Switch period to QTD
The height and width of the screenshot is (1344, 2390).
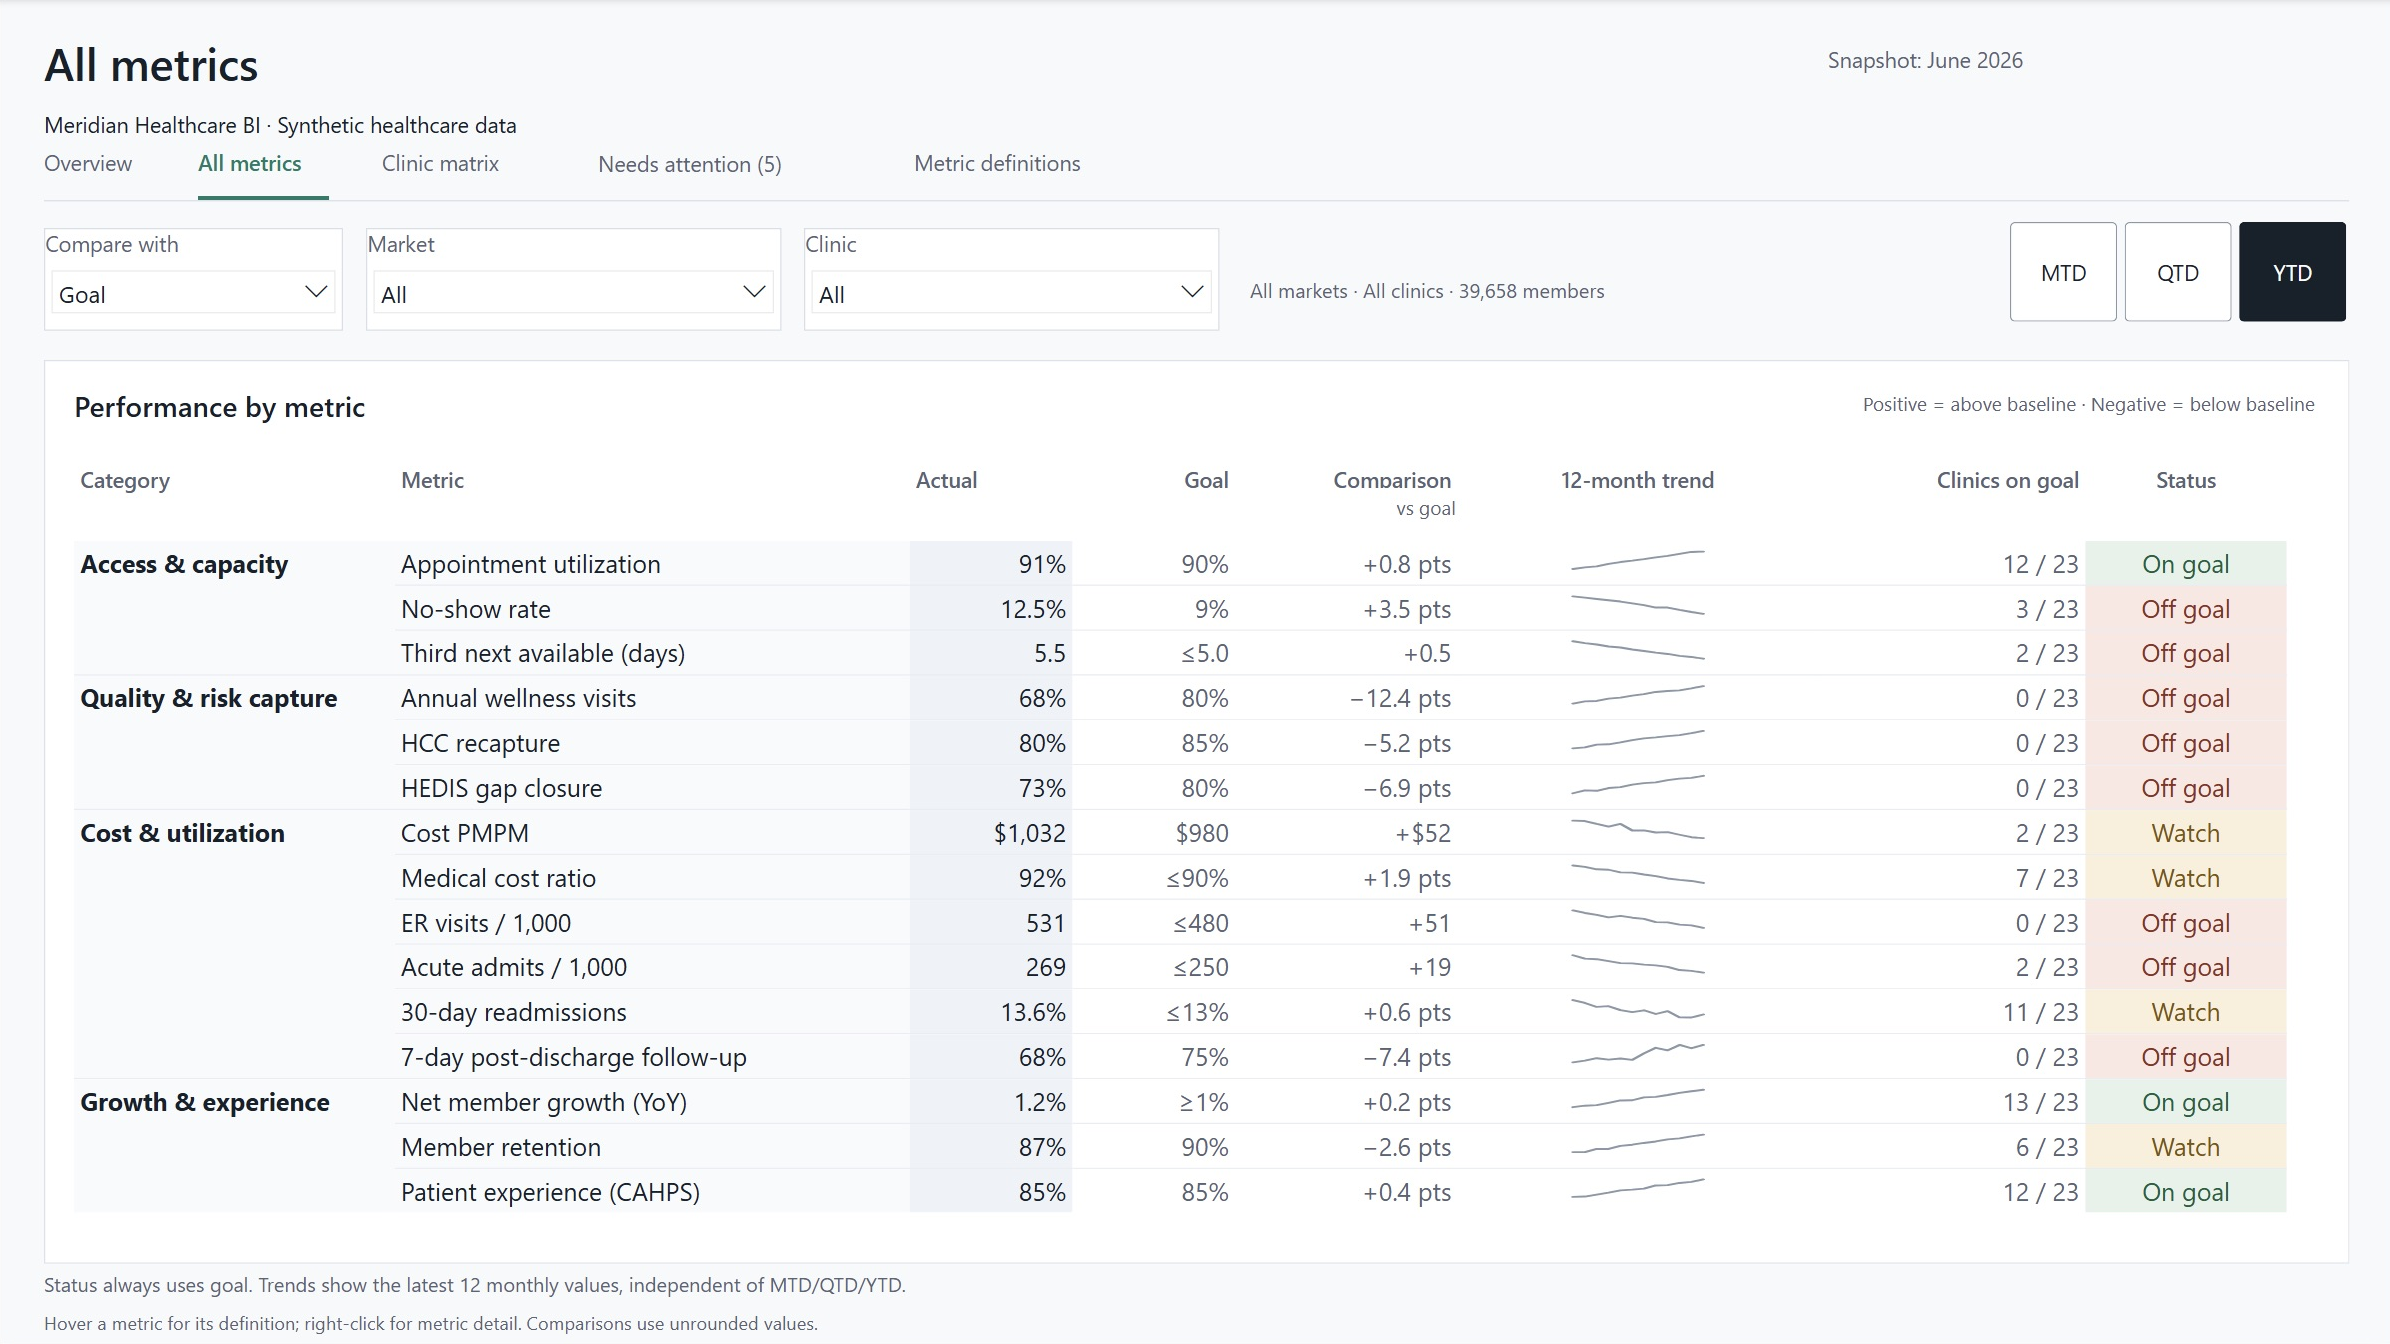[x=2178, y=272]
